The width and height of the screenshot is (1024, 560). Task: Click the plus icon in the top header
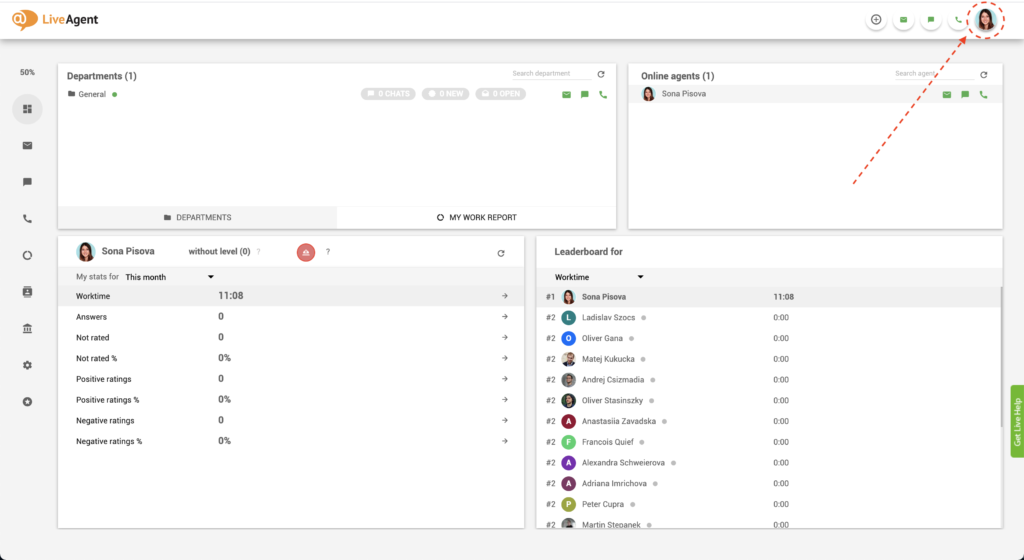click(x=876, y=19)
